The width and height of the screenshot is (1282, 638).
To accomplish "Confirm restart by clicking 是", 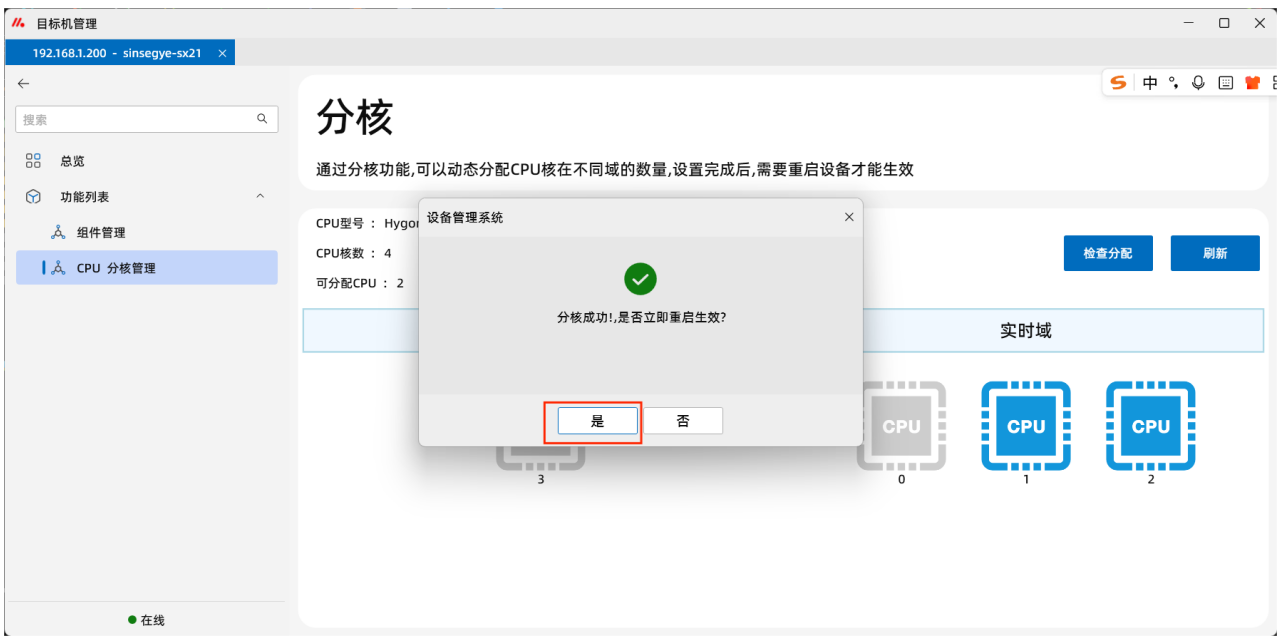I will [x=598, y=421].
